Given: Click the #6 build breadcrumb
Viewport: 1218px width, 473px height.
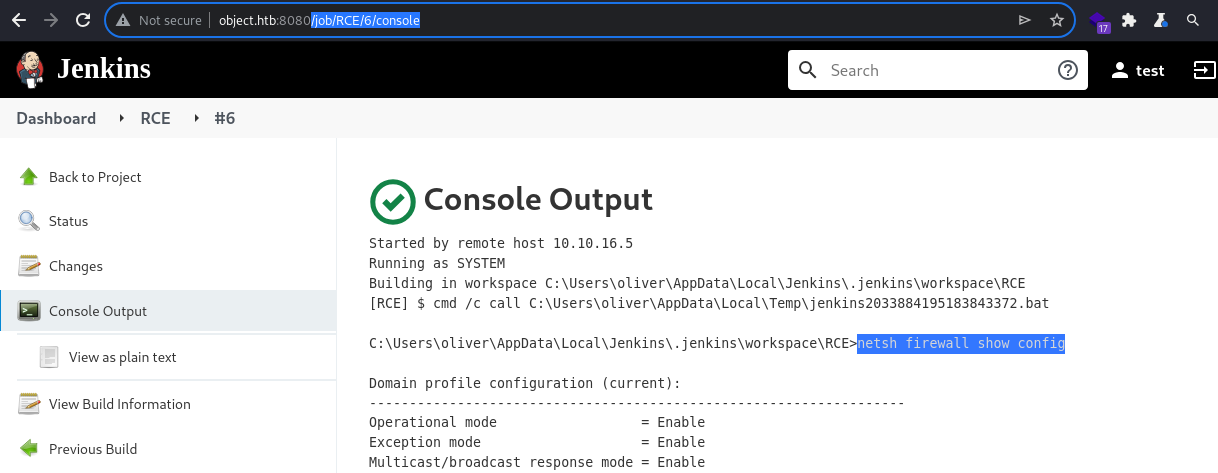Looking at the screenshot, I should point(225,118).
